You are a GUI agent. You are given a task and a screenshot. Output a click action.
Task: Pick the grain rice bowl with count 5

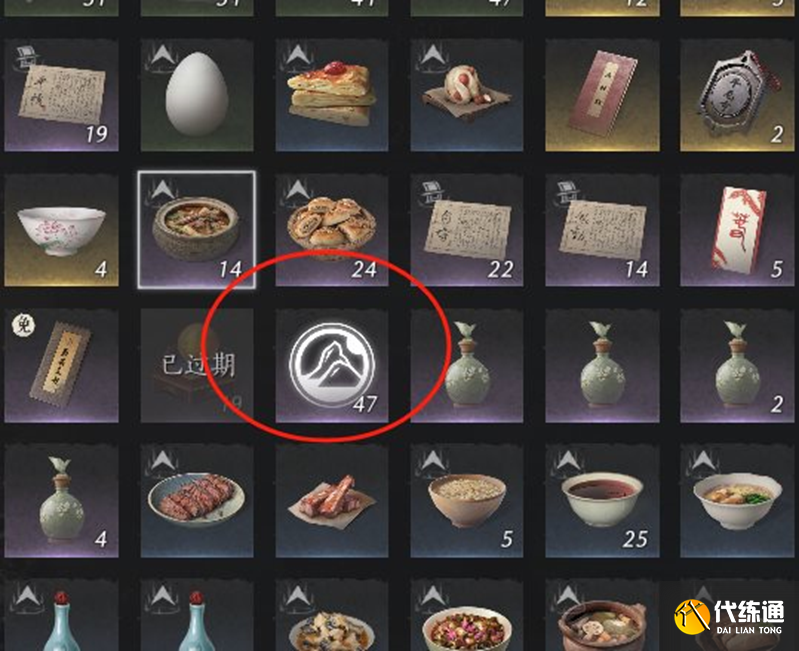tap(467, 500)
